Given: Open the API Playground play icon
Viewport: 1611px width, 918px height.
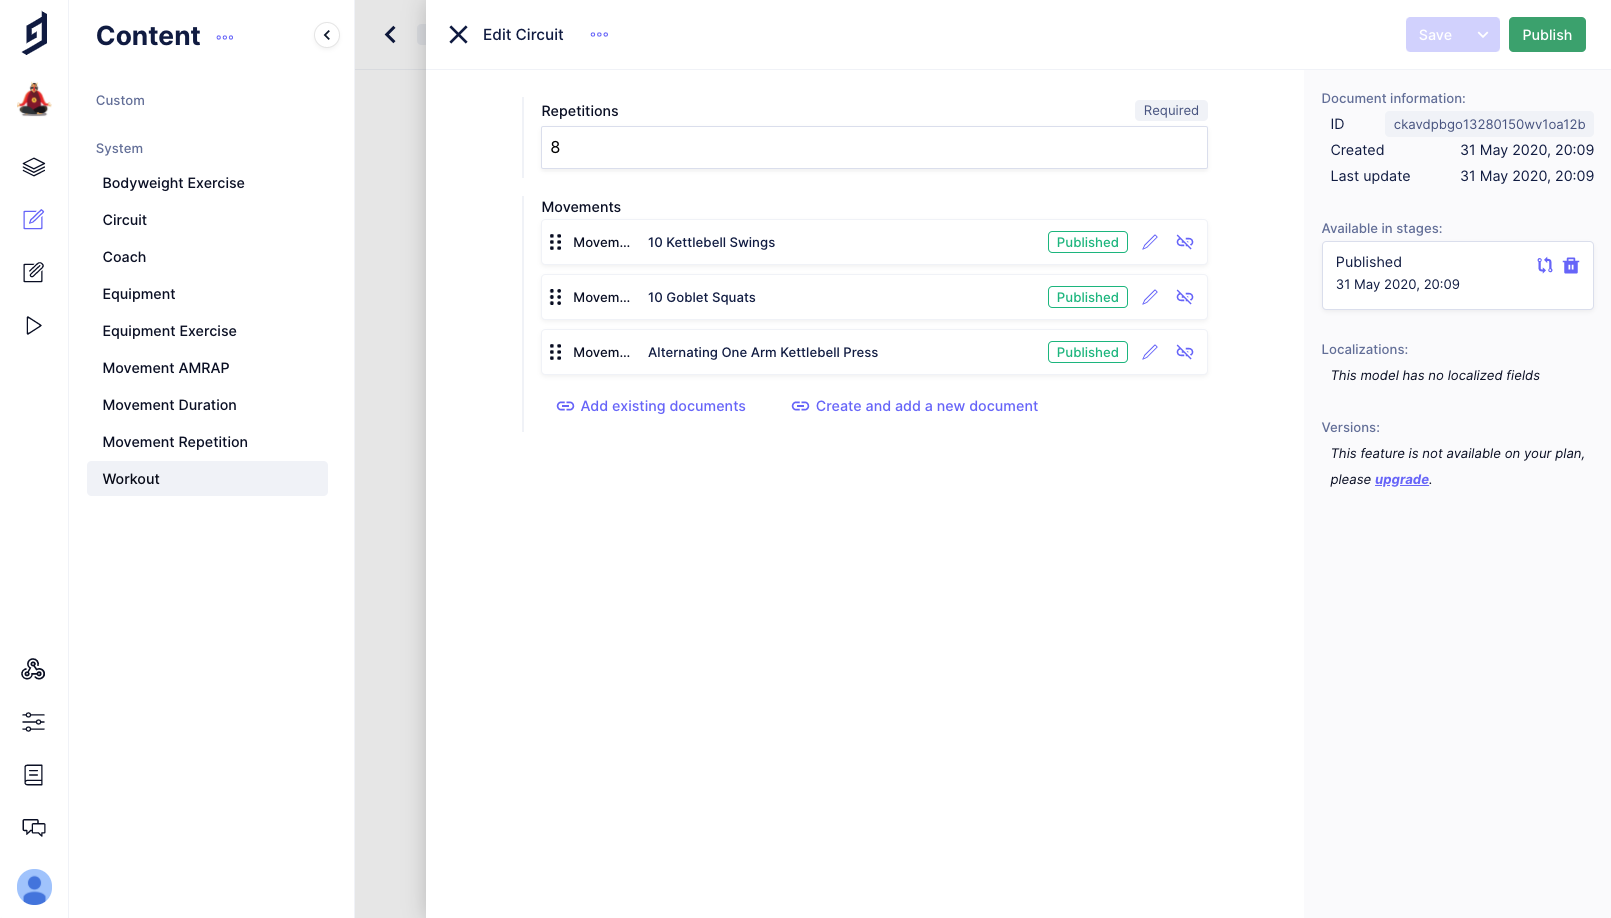Looking at the screenshot, I should point(34,325).
